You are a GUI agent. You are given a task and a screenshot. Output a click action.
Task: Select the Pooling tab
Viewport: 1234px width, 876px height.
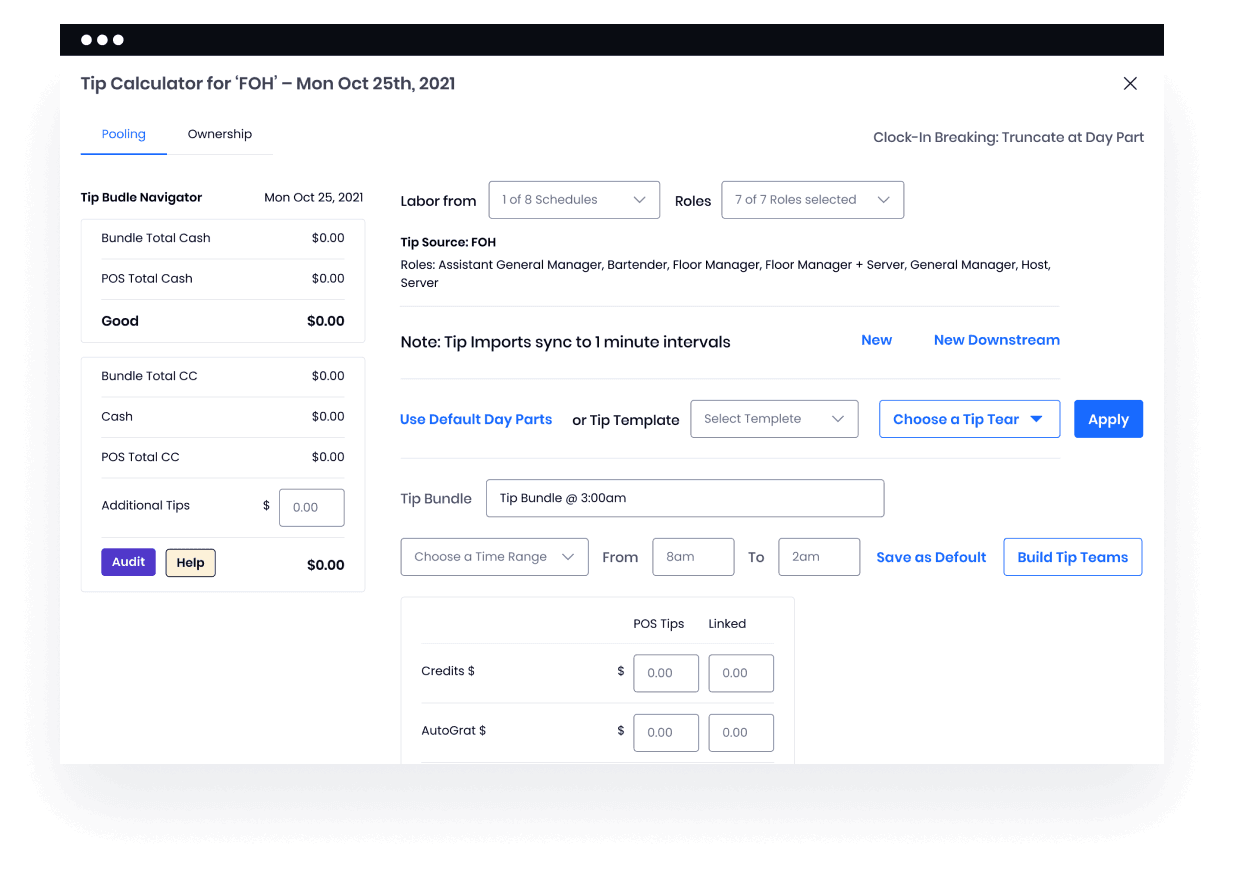[x=123, y=133]
